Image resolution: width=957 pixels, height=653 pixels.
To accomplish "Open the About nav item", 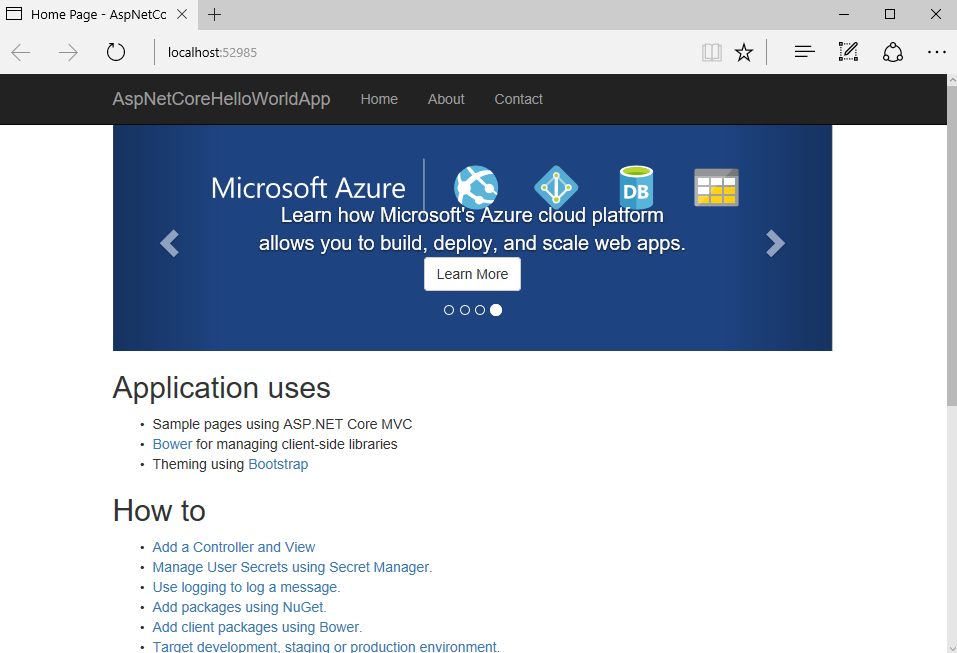I will [x=446, y=99].
